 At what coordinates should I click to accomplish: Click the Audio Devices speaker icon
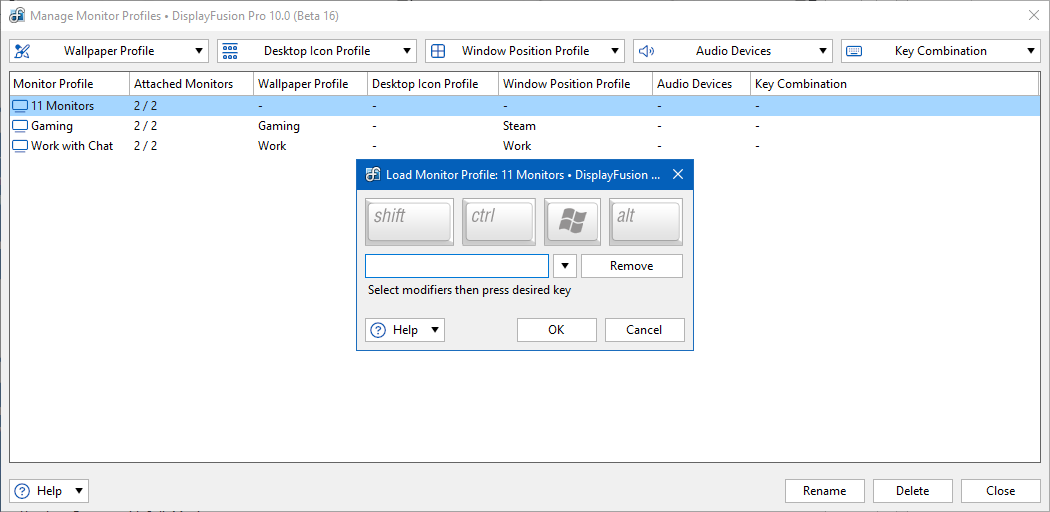click(x=646, y=51)
